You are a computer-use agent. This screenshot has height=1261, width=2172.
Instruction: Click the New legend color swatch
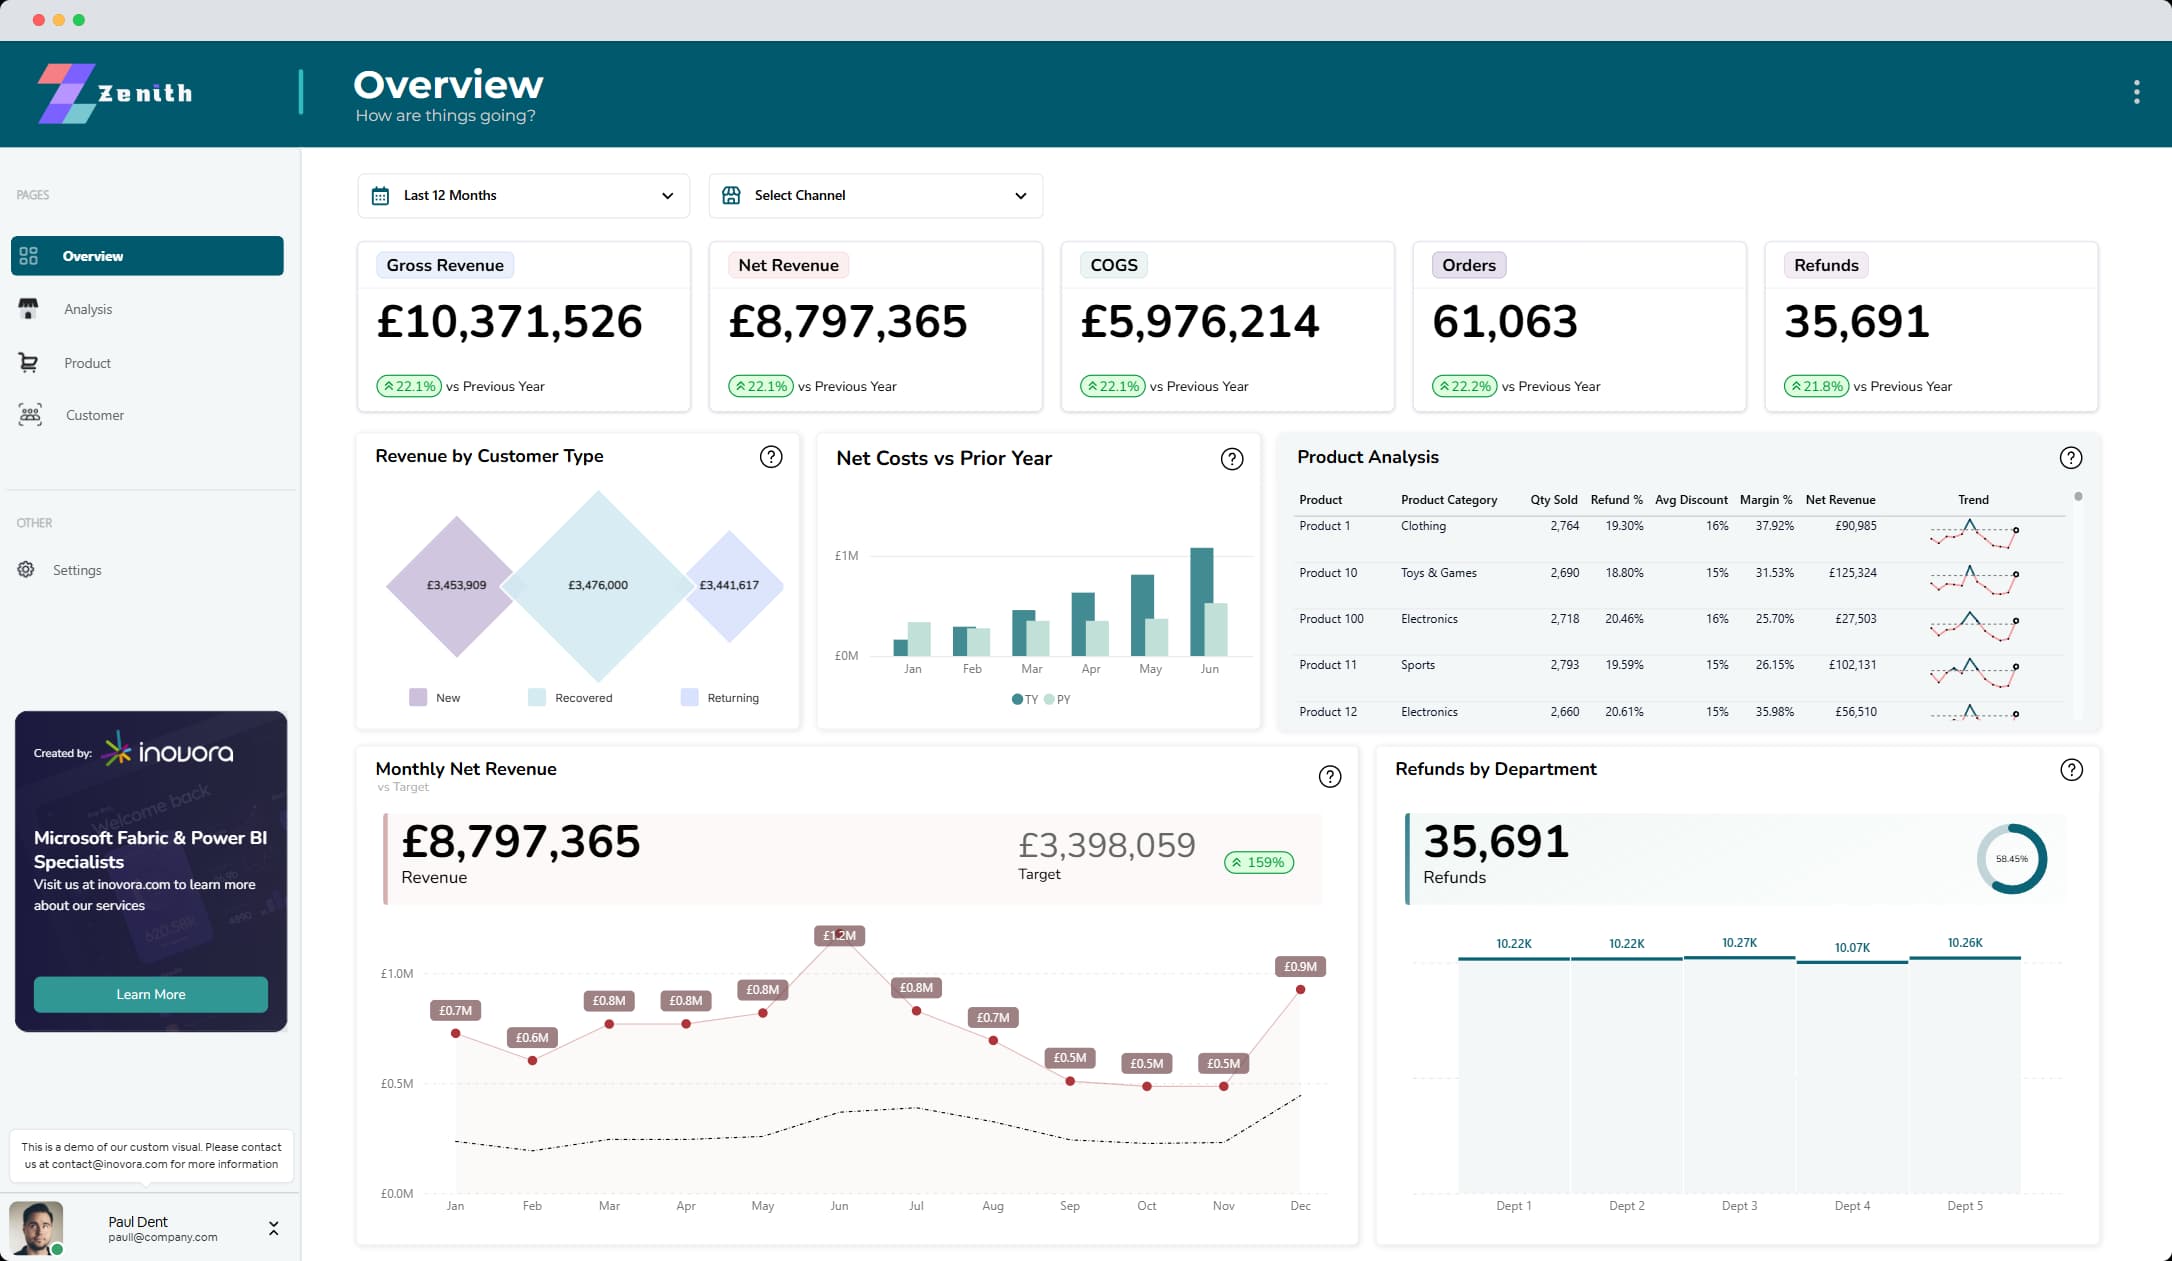tap(418, 697)
